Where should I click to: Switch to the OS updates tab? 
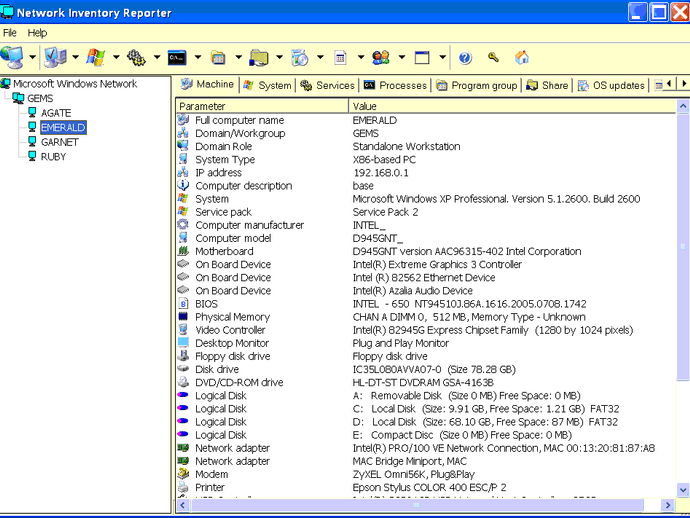point(612,85)
